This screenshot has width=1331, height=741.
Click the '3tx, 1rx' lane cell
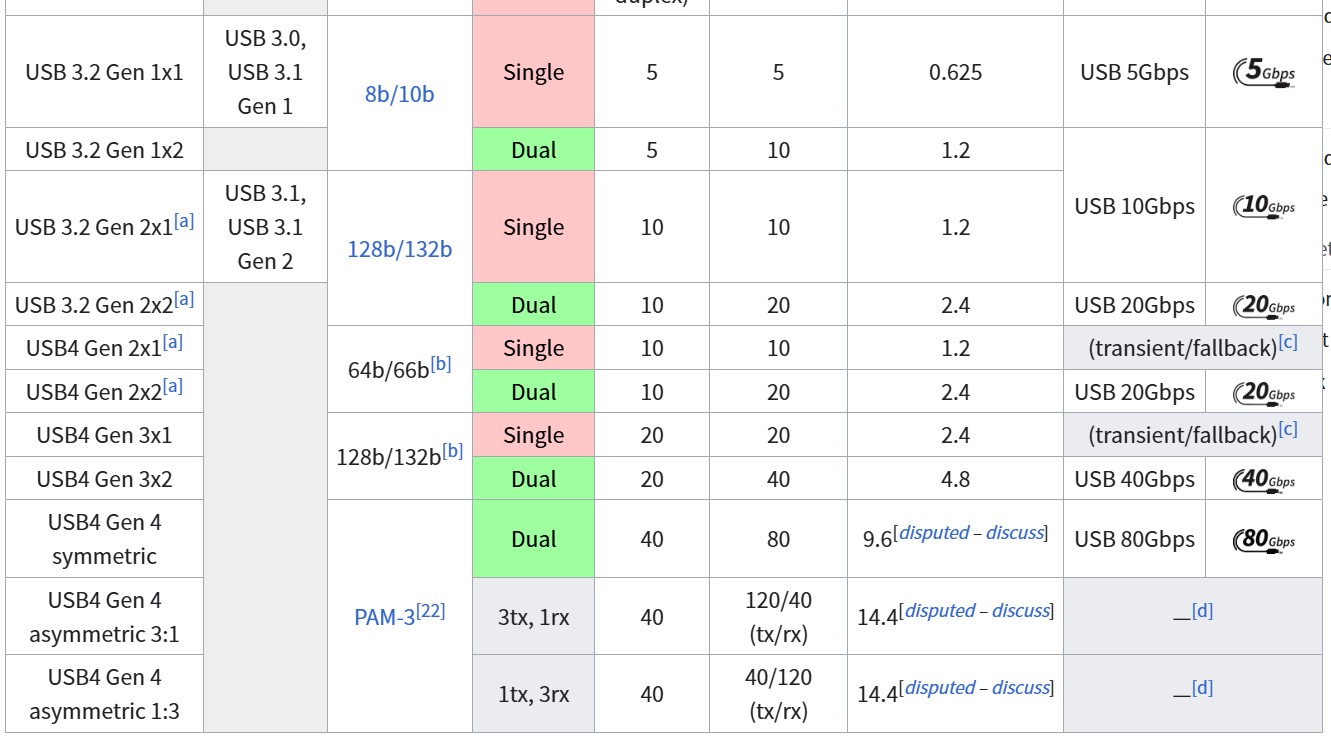(x=533, y=617)
